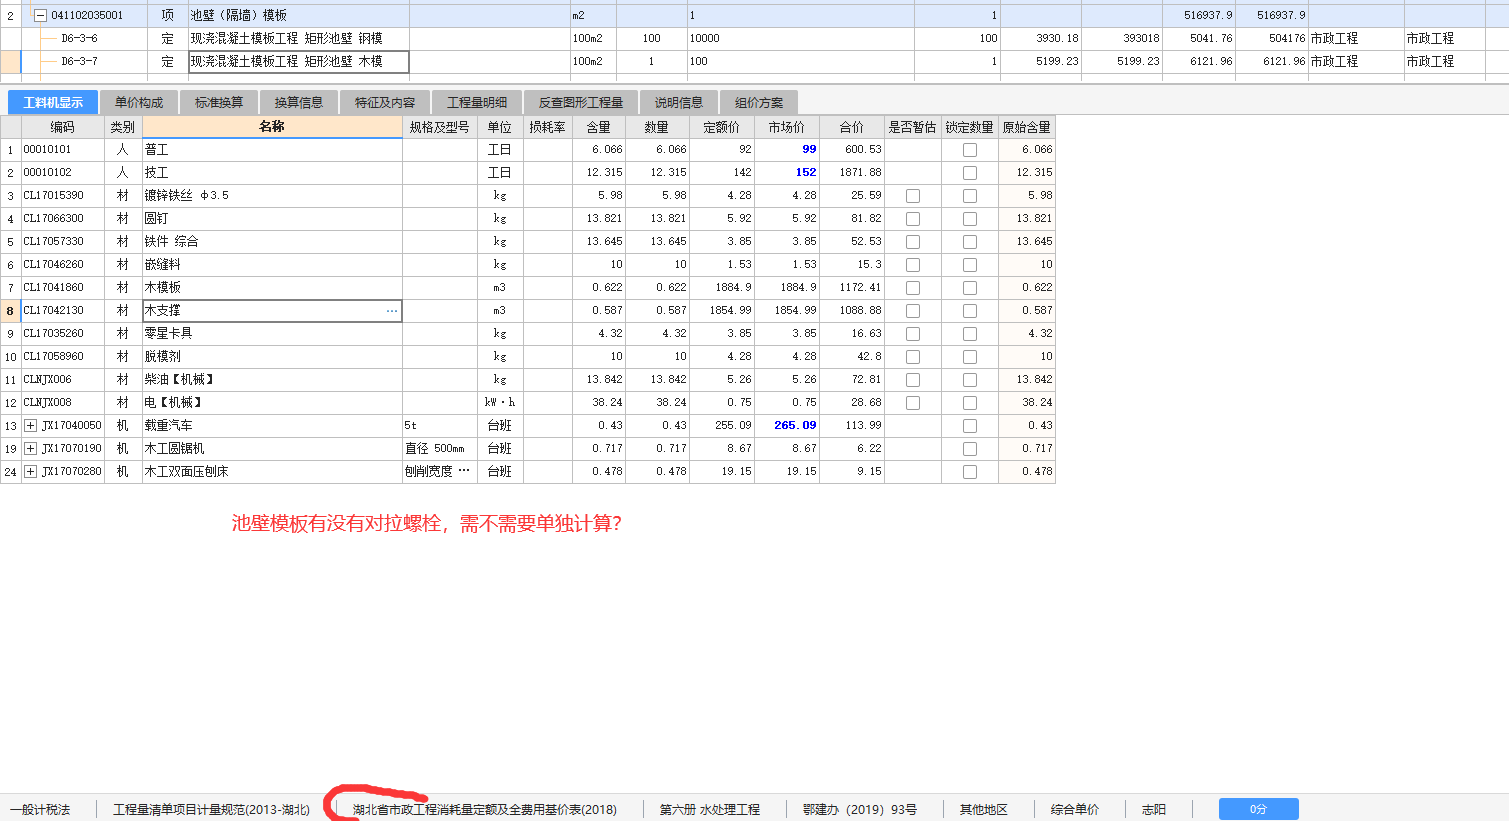Open the 标准换算 tab
This screenshot has width=1509, height=821.
pyautogui.click(x=219, y=102)
